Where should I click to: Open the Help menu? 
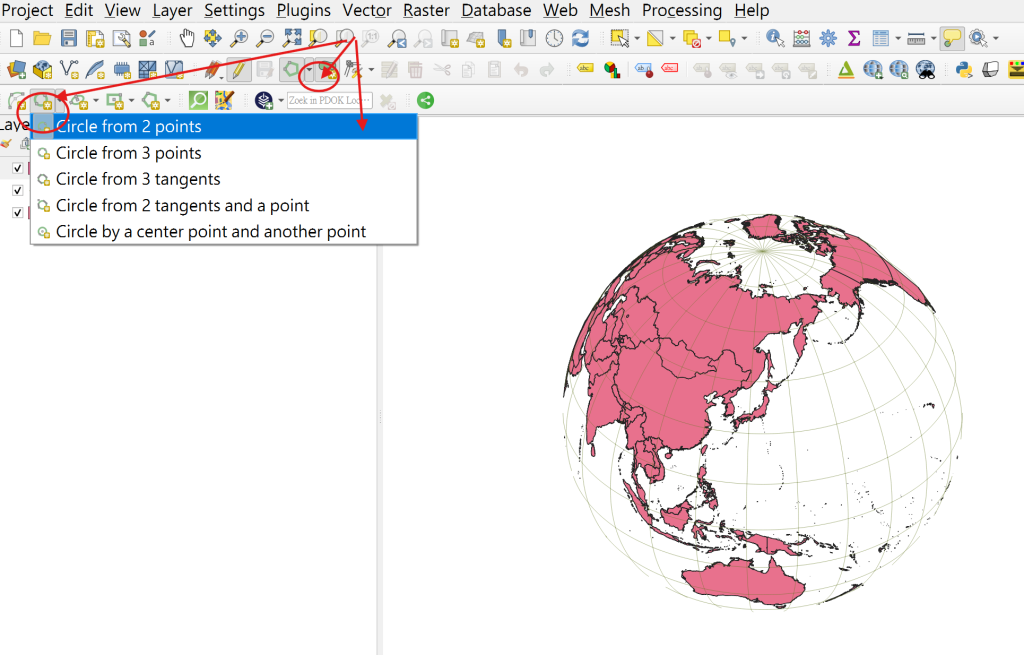pyautogui.click(x=752, y=10)
